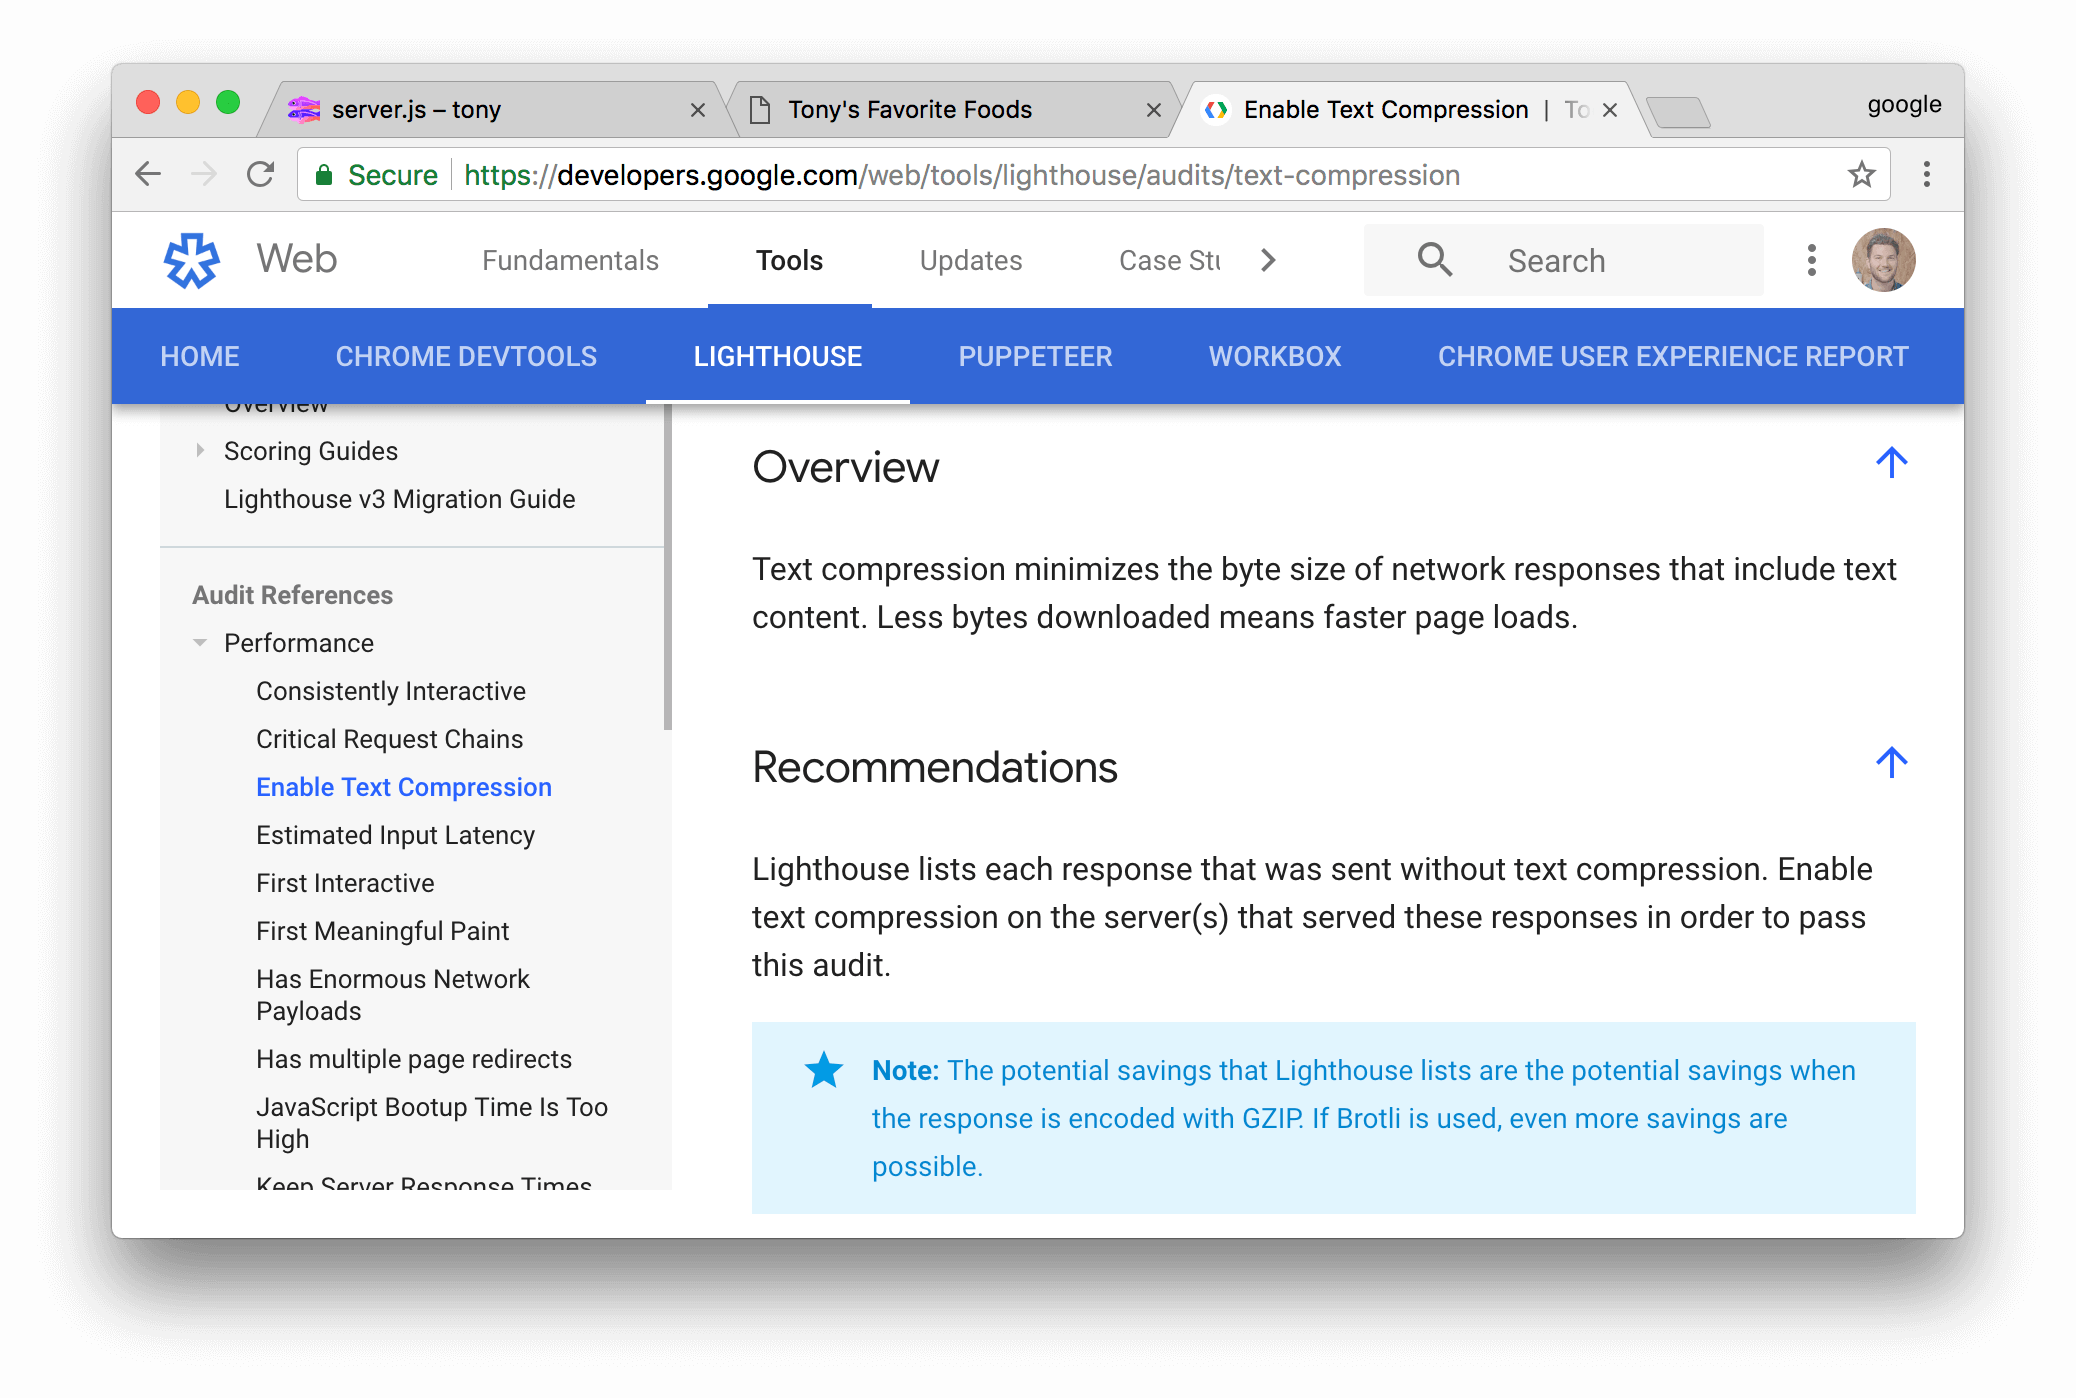
Task: Click the back-to-top arrow beside Recommendations
Action: [1891, 762]
